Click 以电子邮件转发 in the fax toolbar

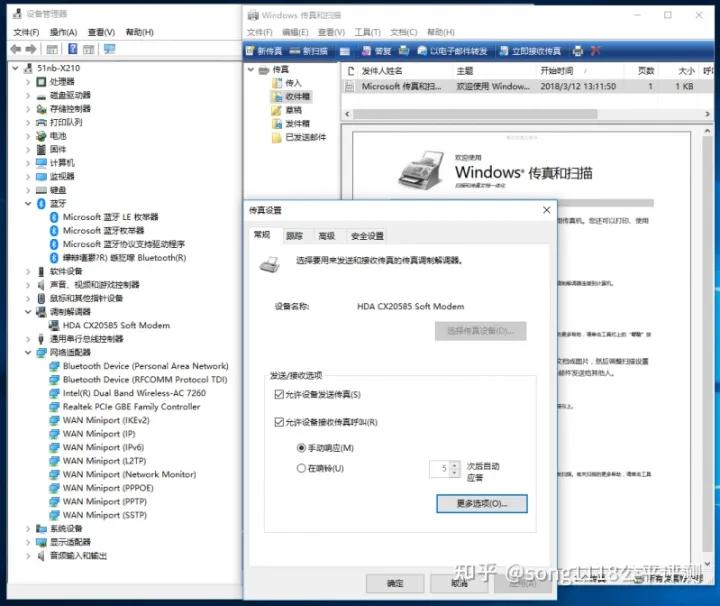pos(452,51)
